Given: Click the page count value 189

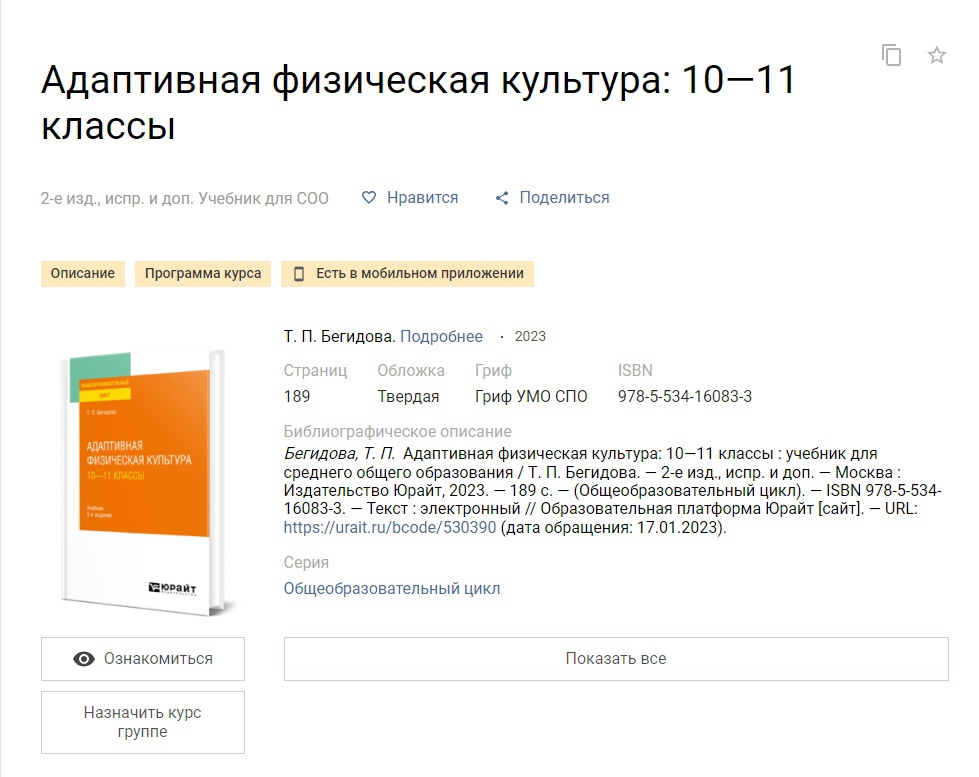Looking at the screenshot, I should (x=297, y=397).
